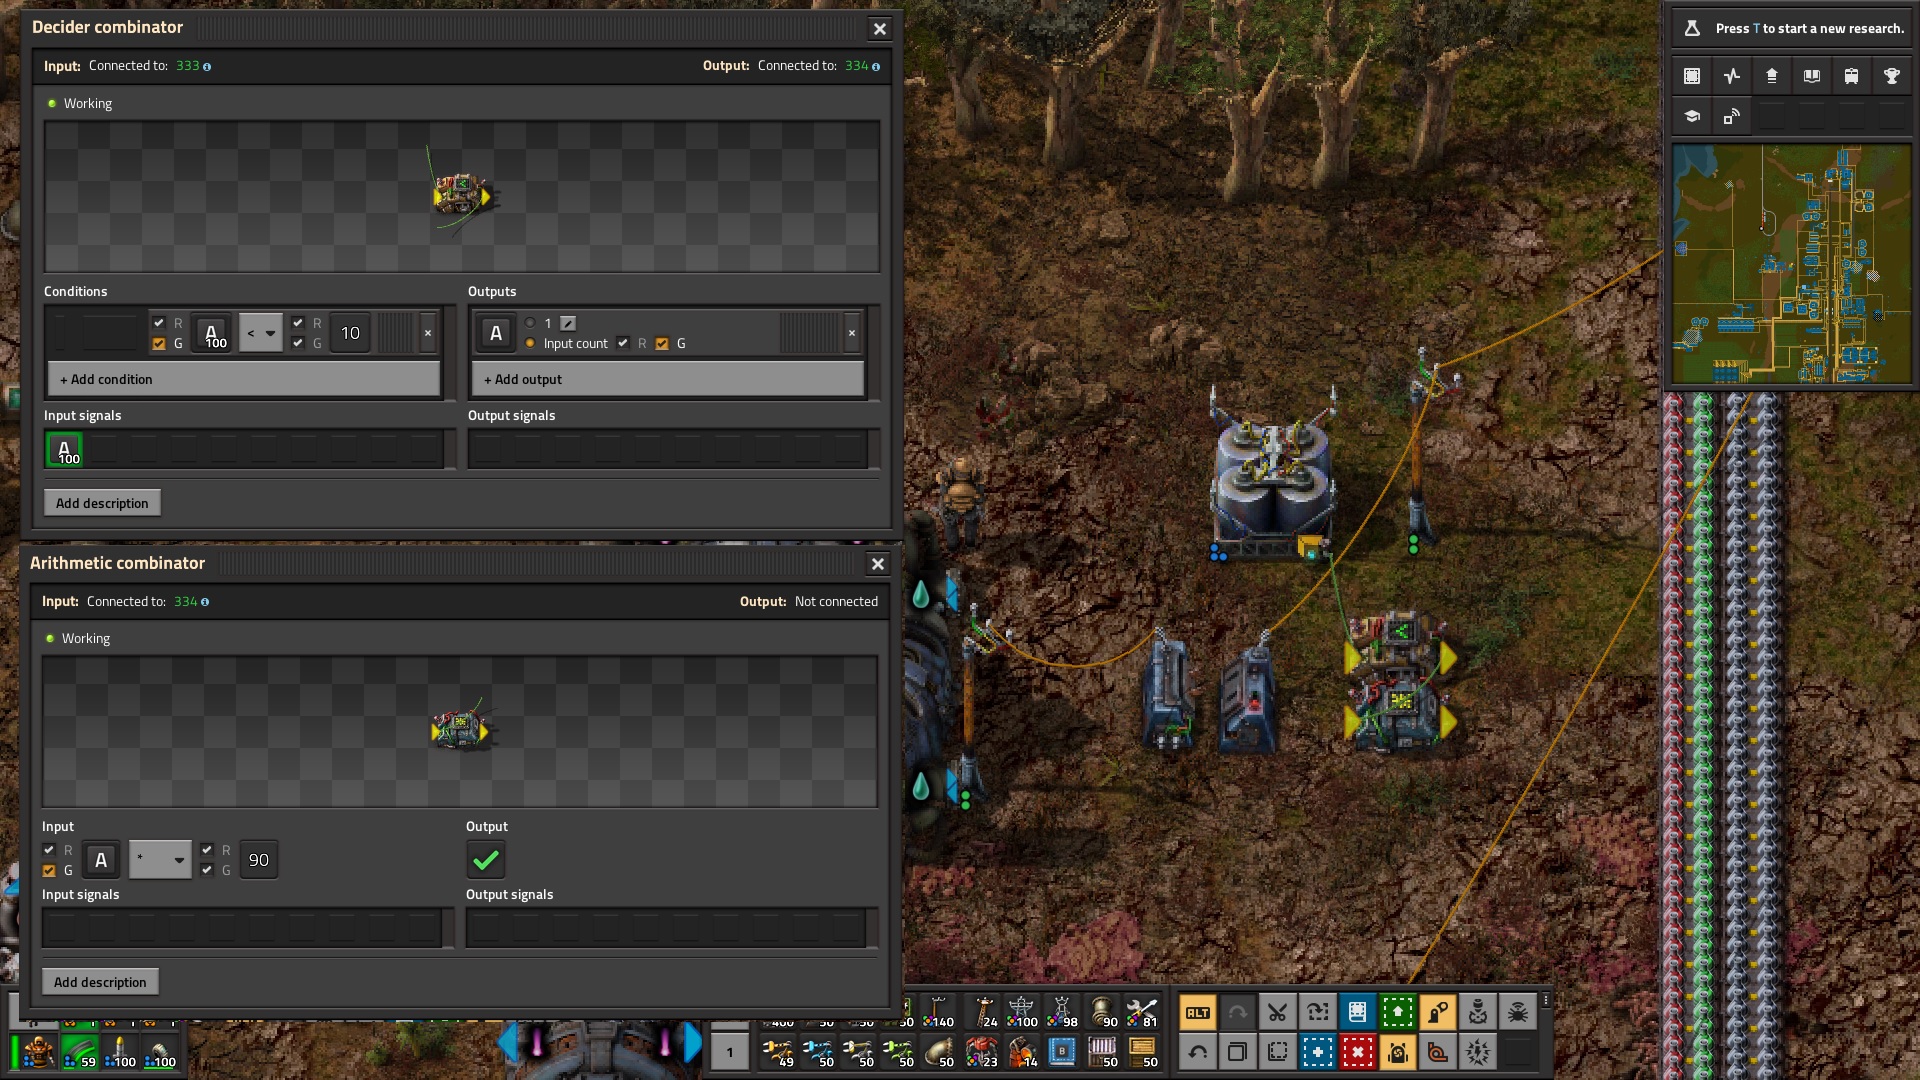The height and width of the screenshot is (1080, 1920).
Task: Click the Add output button
Action: (667, 380)
